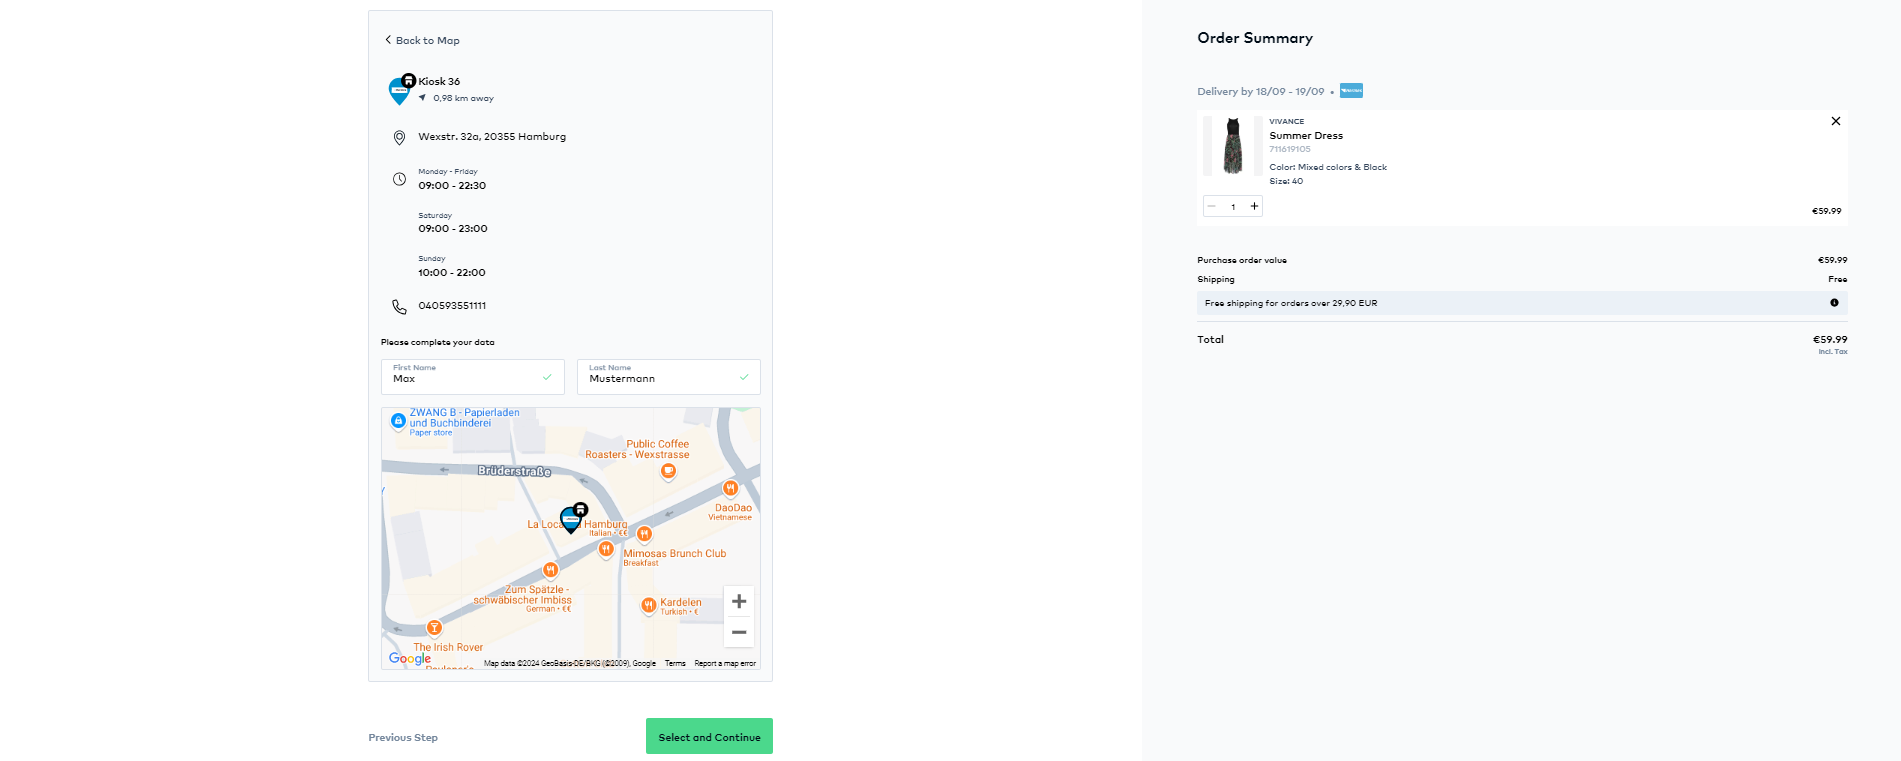Screen dimensions: 1901x761
Task: Open Public Coffee Roasters map pin
Action: tap(668, 471)
